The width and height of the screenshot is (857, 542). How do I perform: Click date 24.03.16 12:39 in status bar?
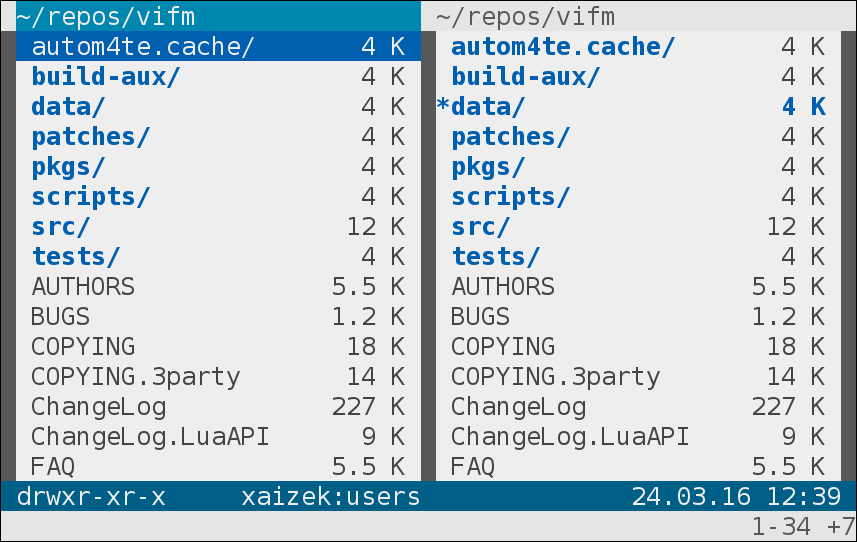tap(736, 497)
